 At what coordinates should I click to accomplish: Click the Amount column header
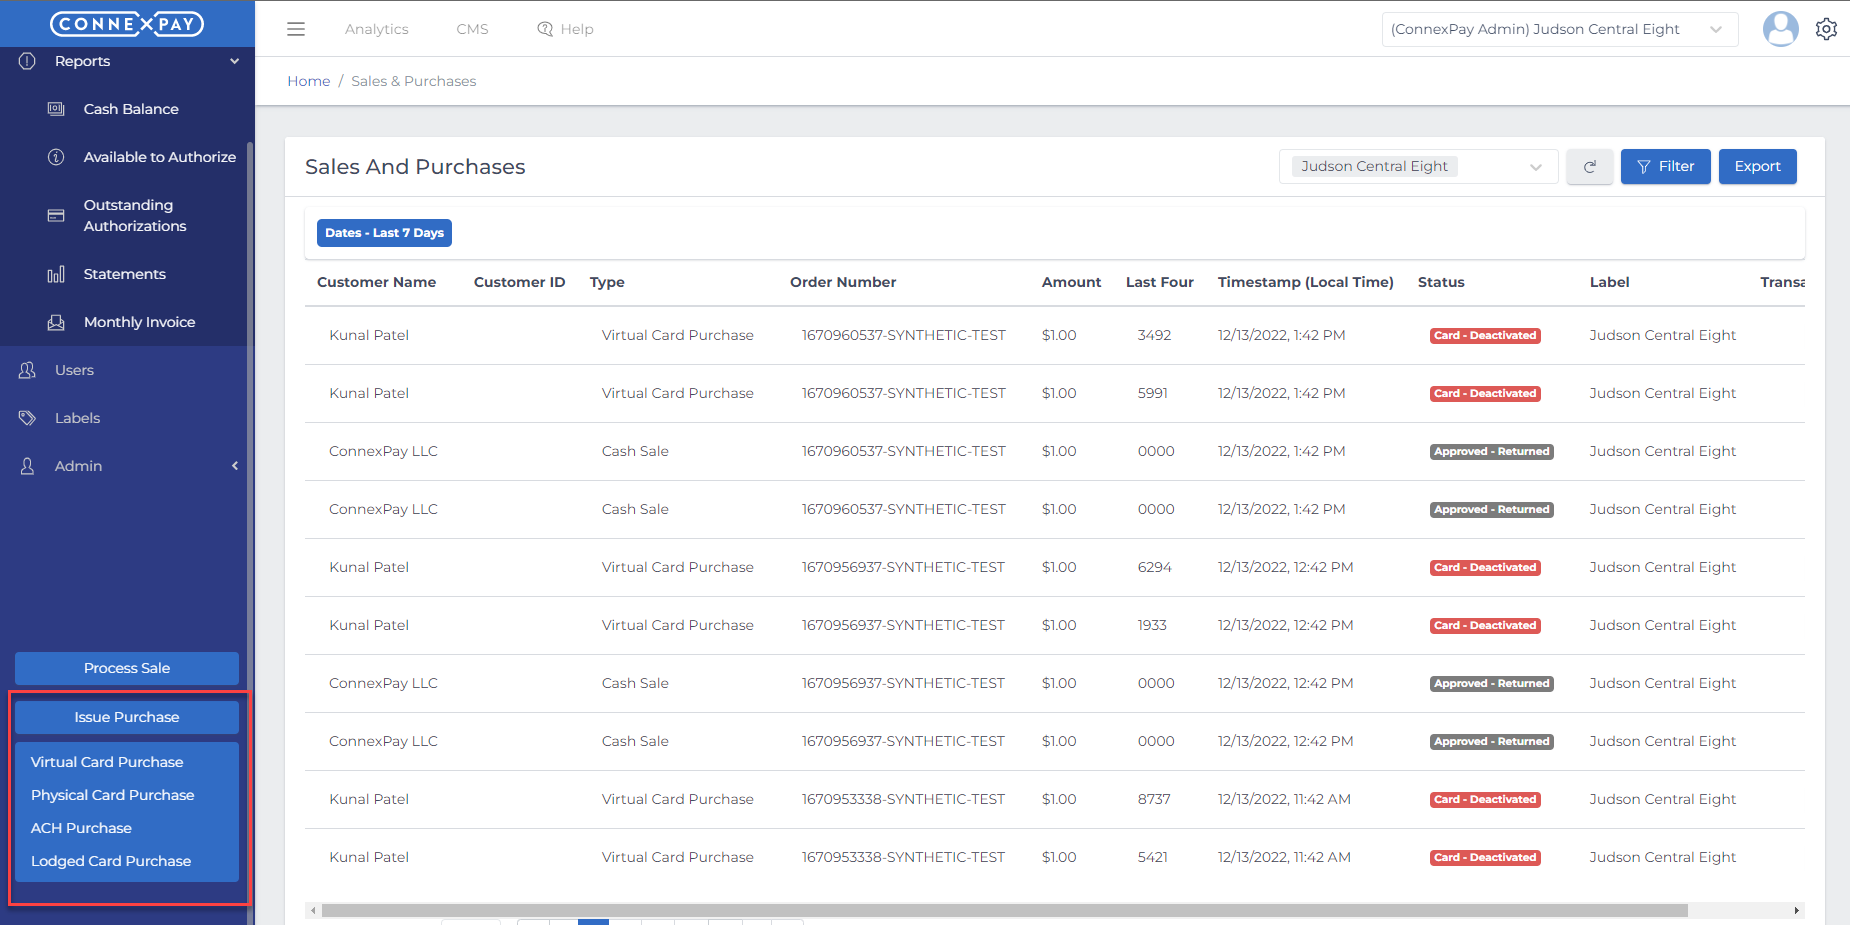point(1071,282)
